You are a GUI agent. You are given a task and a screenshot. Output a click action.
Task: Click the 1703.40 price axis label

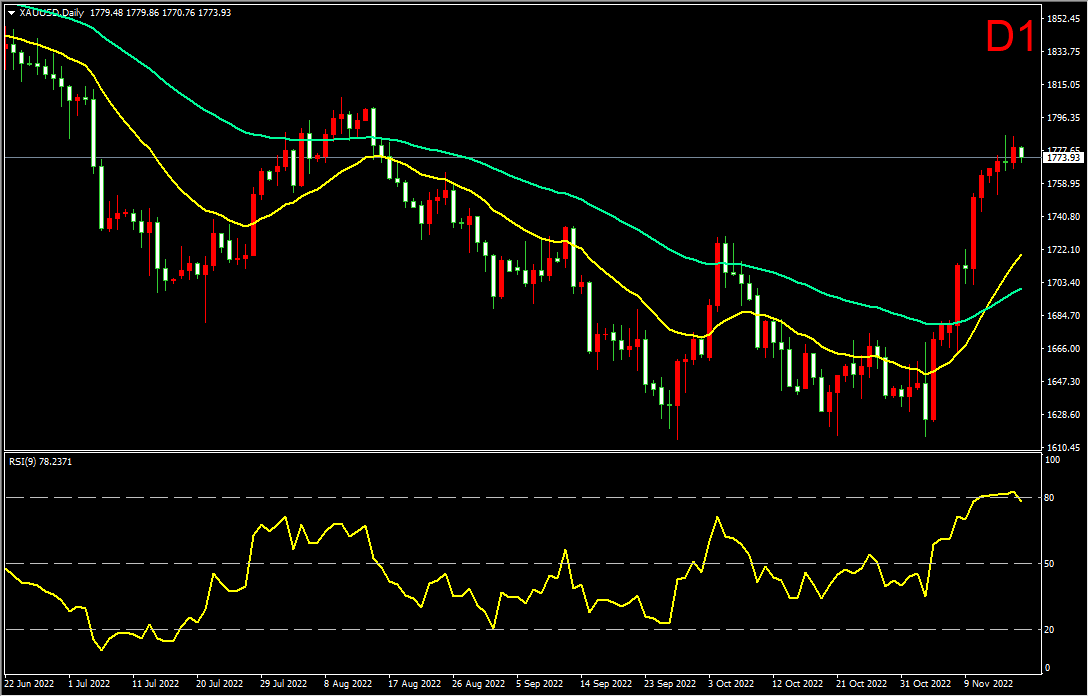click(x=1063, y=283)
